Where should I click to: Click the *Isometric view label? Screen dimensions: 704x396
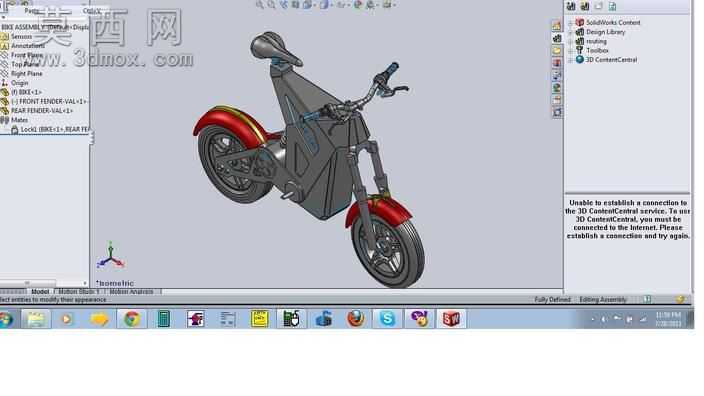click(x=114, y=283)
